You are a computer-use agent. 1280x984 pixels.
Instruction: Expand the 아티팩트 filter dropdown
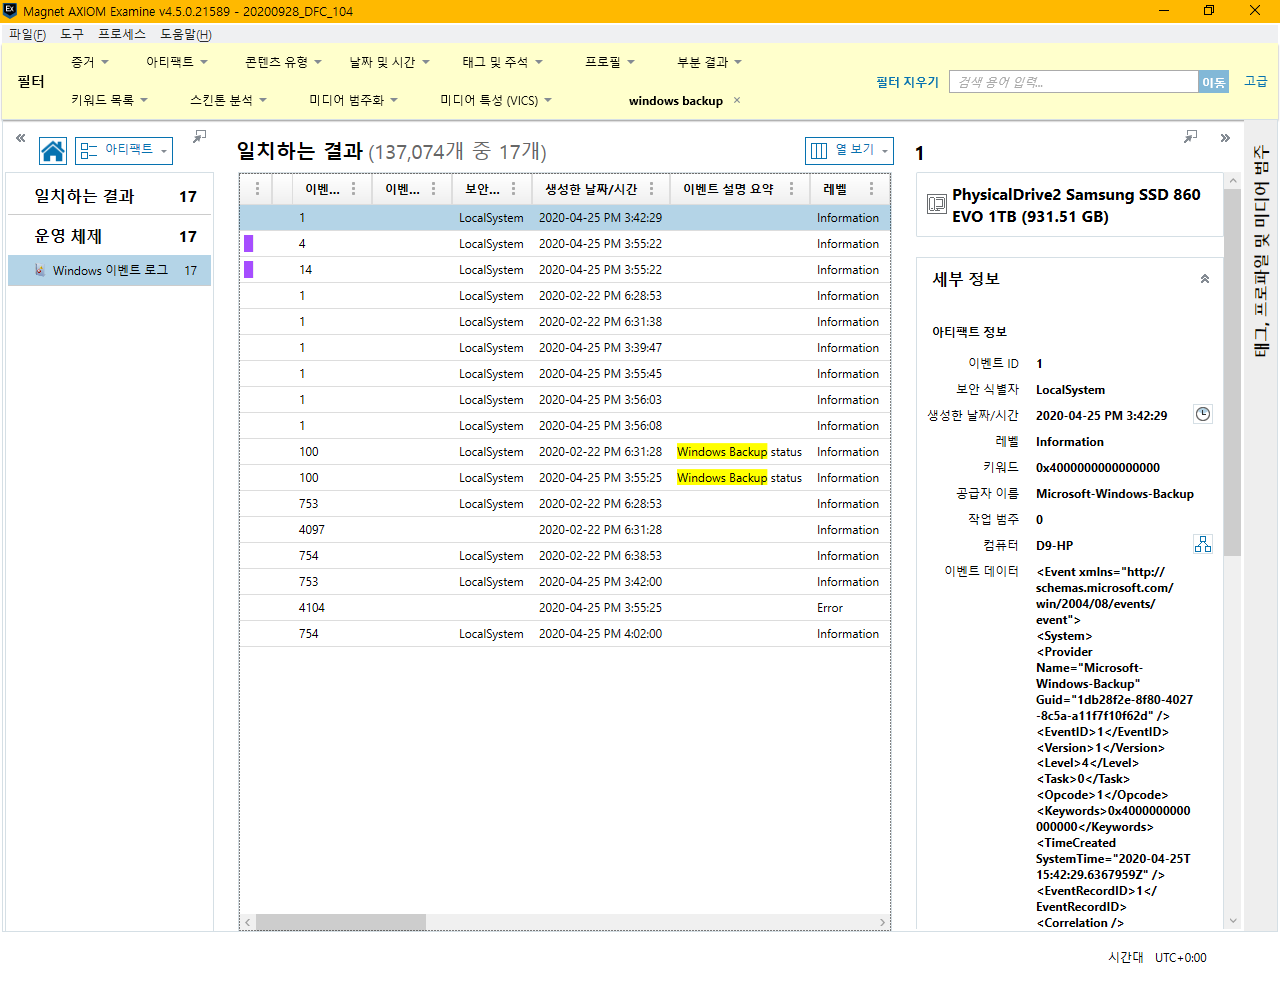[177, 62]
